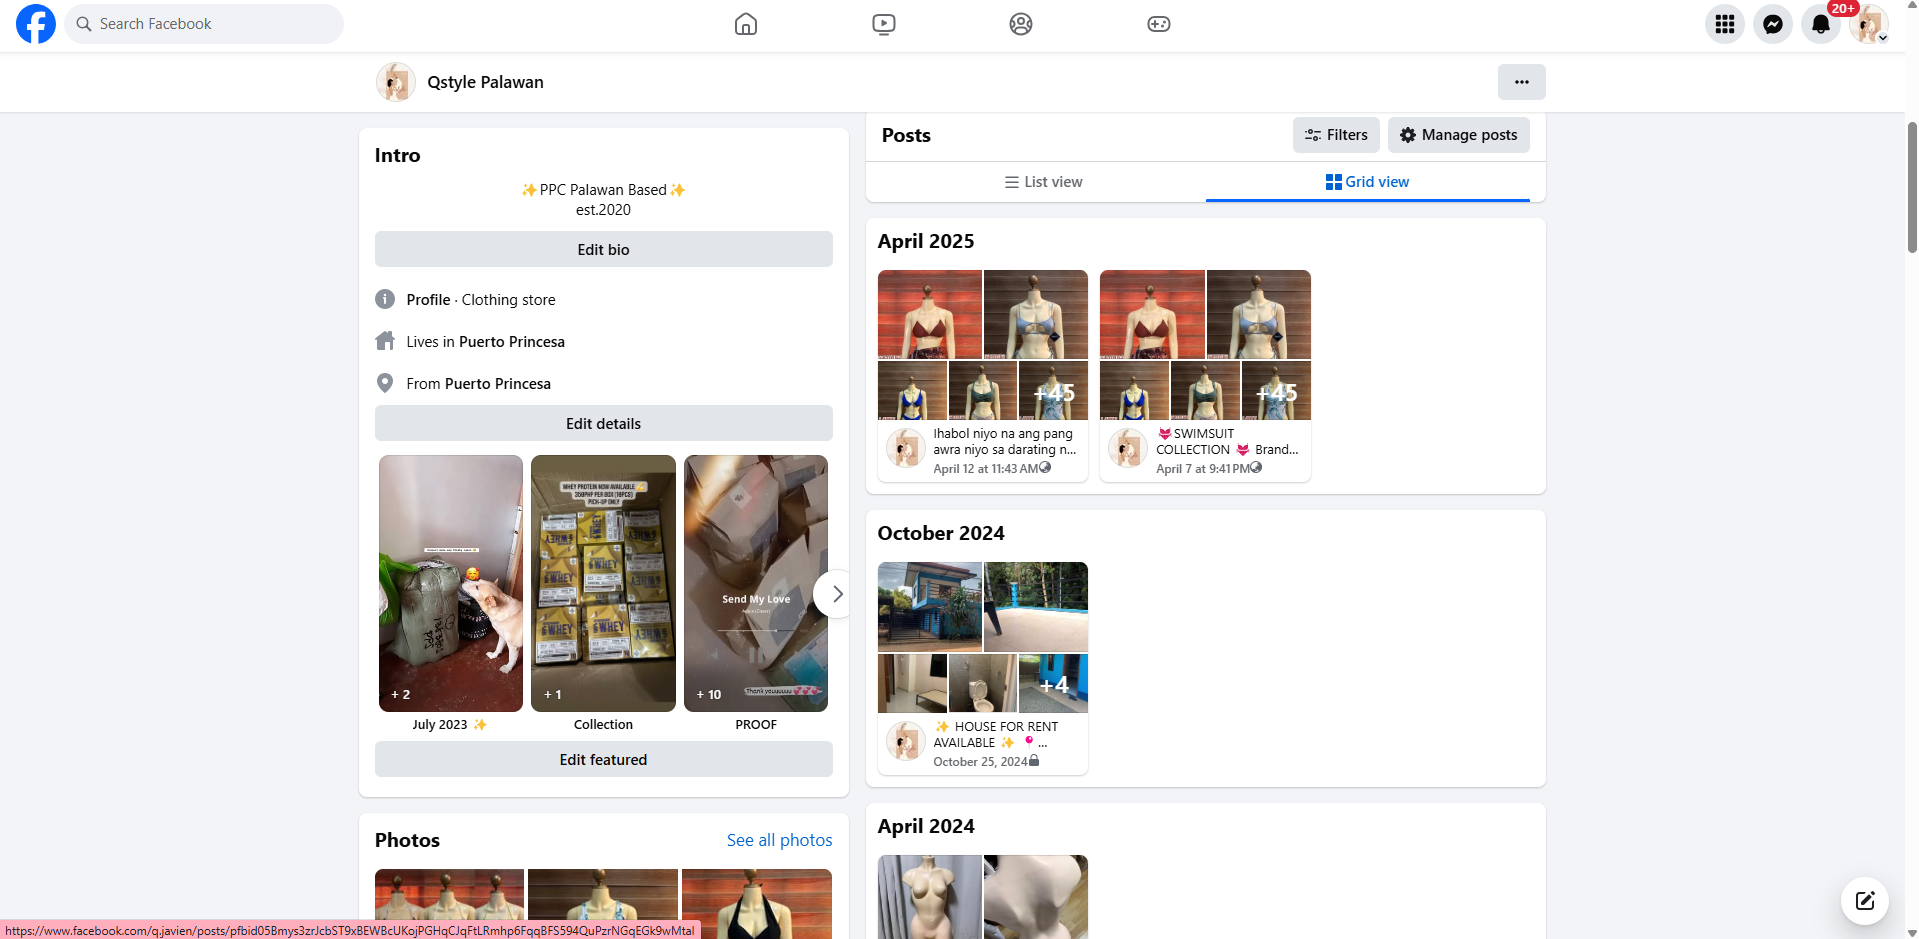Click the 'PPC Palawan Based' bio text

pyautogui.click(x=603, y=190)
